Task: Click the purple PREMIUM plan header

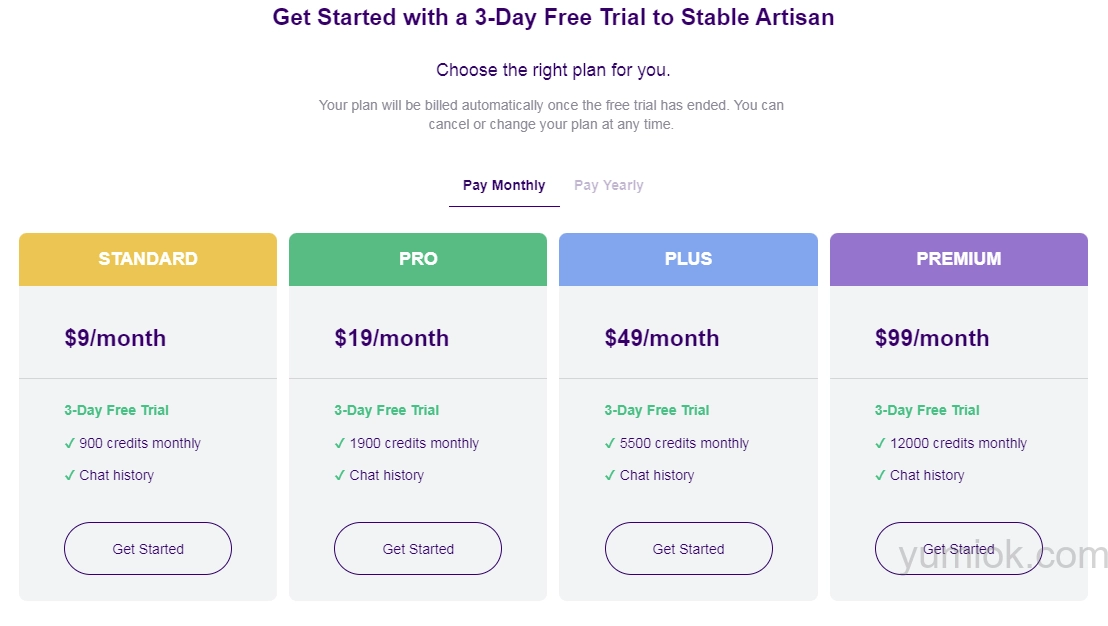Action: coord(958,258)
